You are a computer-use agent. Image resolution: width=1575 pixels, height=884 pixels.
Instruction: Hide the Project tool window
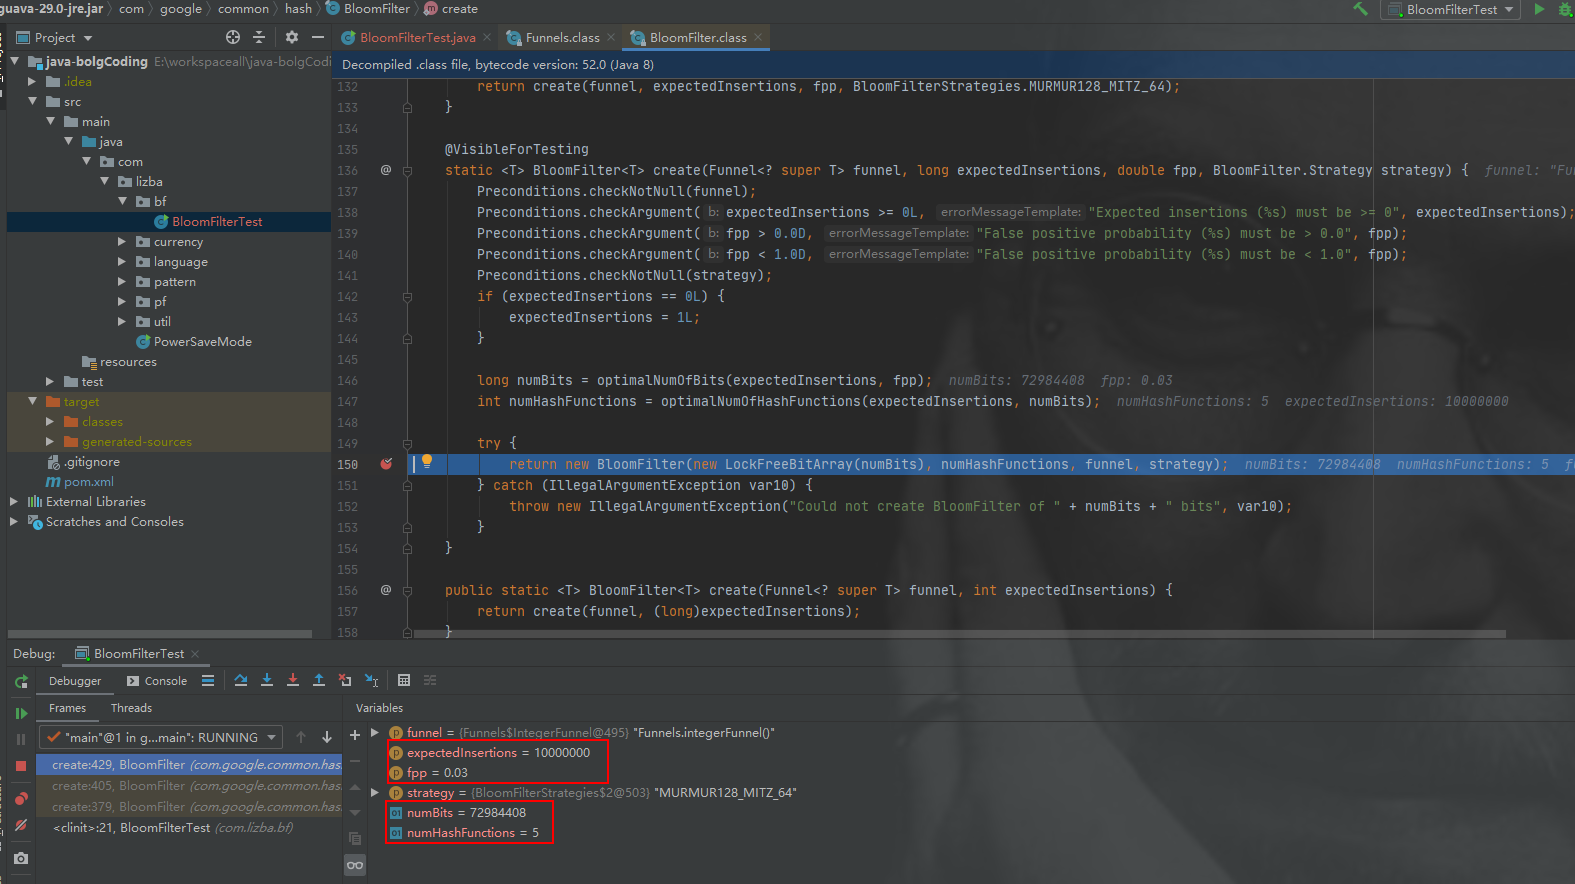coord(318,37)
